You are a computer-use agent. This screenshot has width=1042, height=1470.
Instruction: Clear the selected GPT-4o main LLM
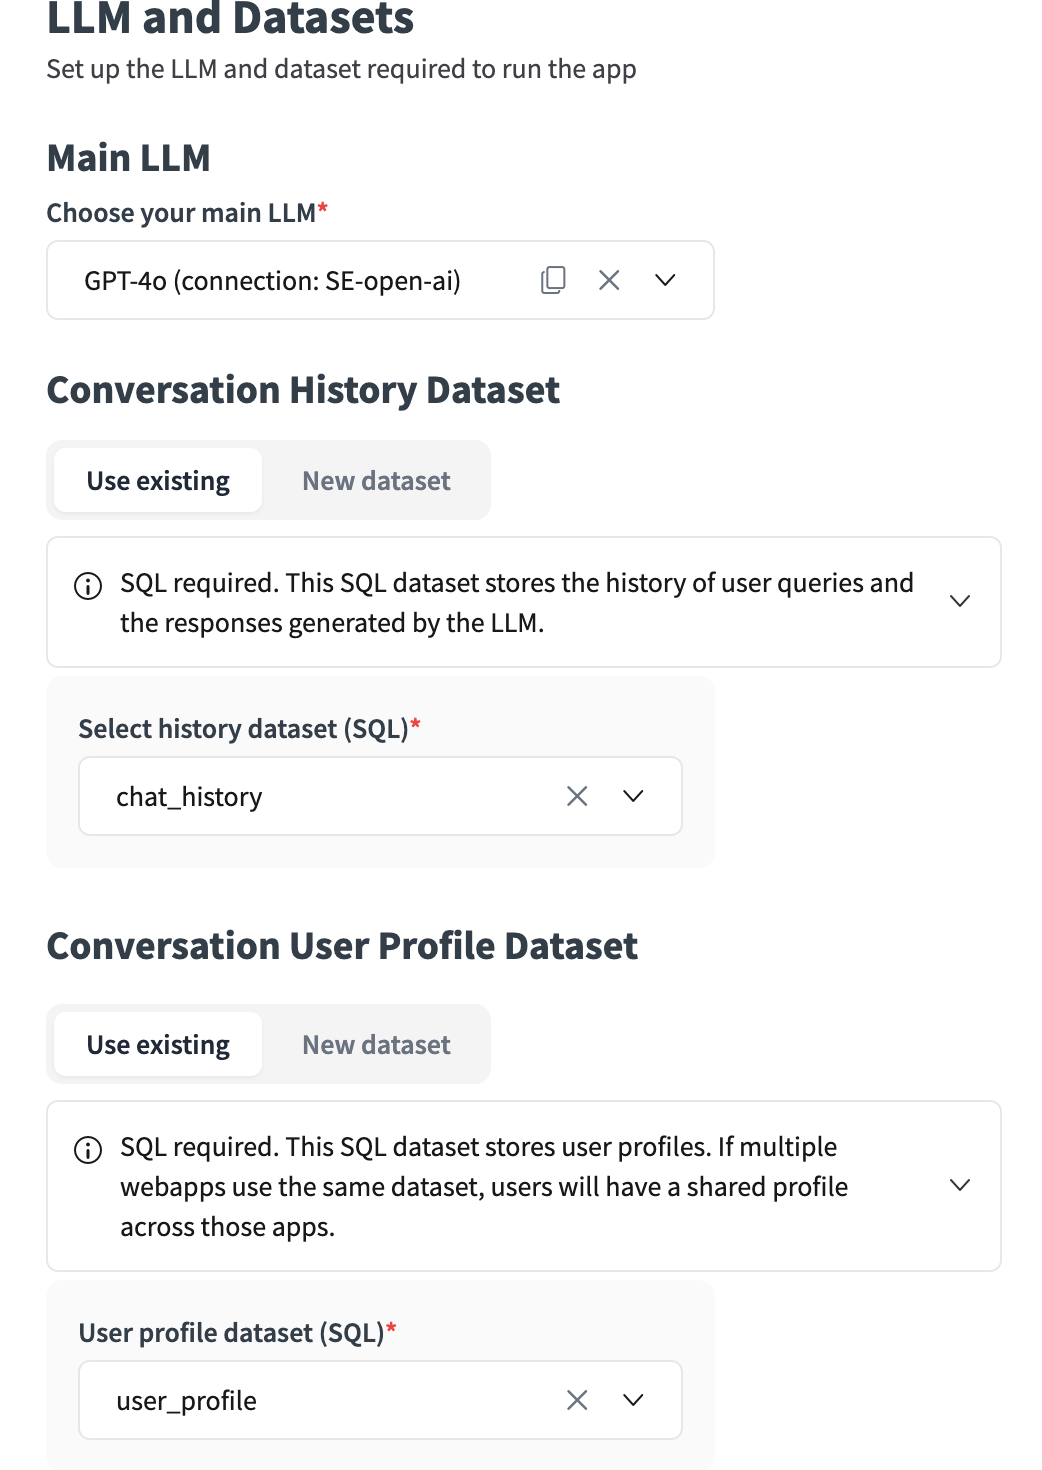pos(609,280)
